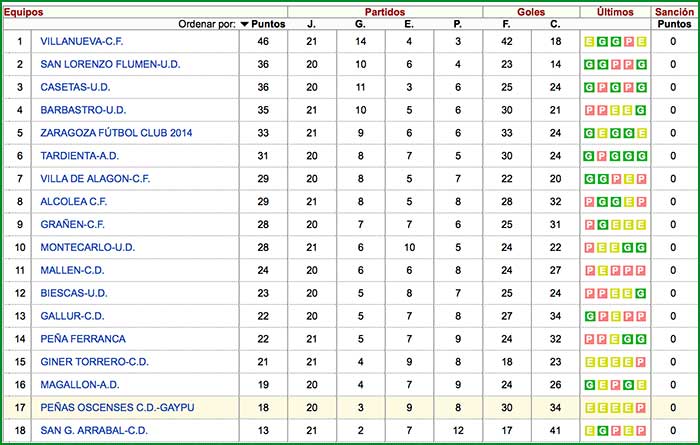Screen dimensions: 700x445
Task: Click the first yellow E badge for VILLANUEVA-C.F.
Action: pos(589,42)
